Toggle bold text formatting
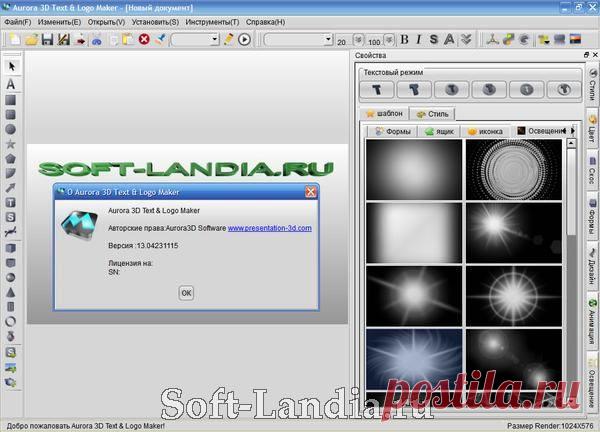Image resolution: width=600 pixels, height=432 pixels. (404, 40)
